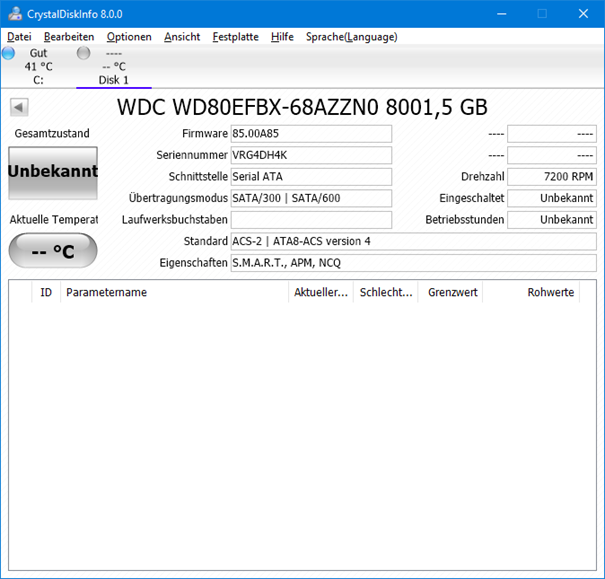Click the Firmware field 85.00A85

click(311, 134)
